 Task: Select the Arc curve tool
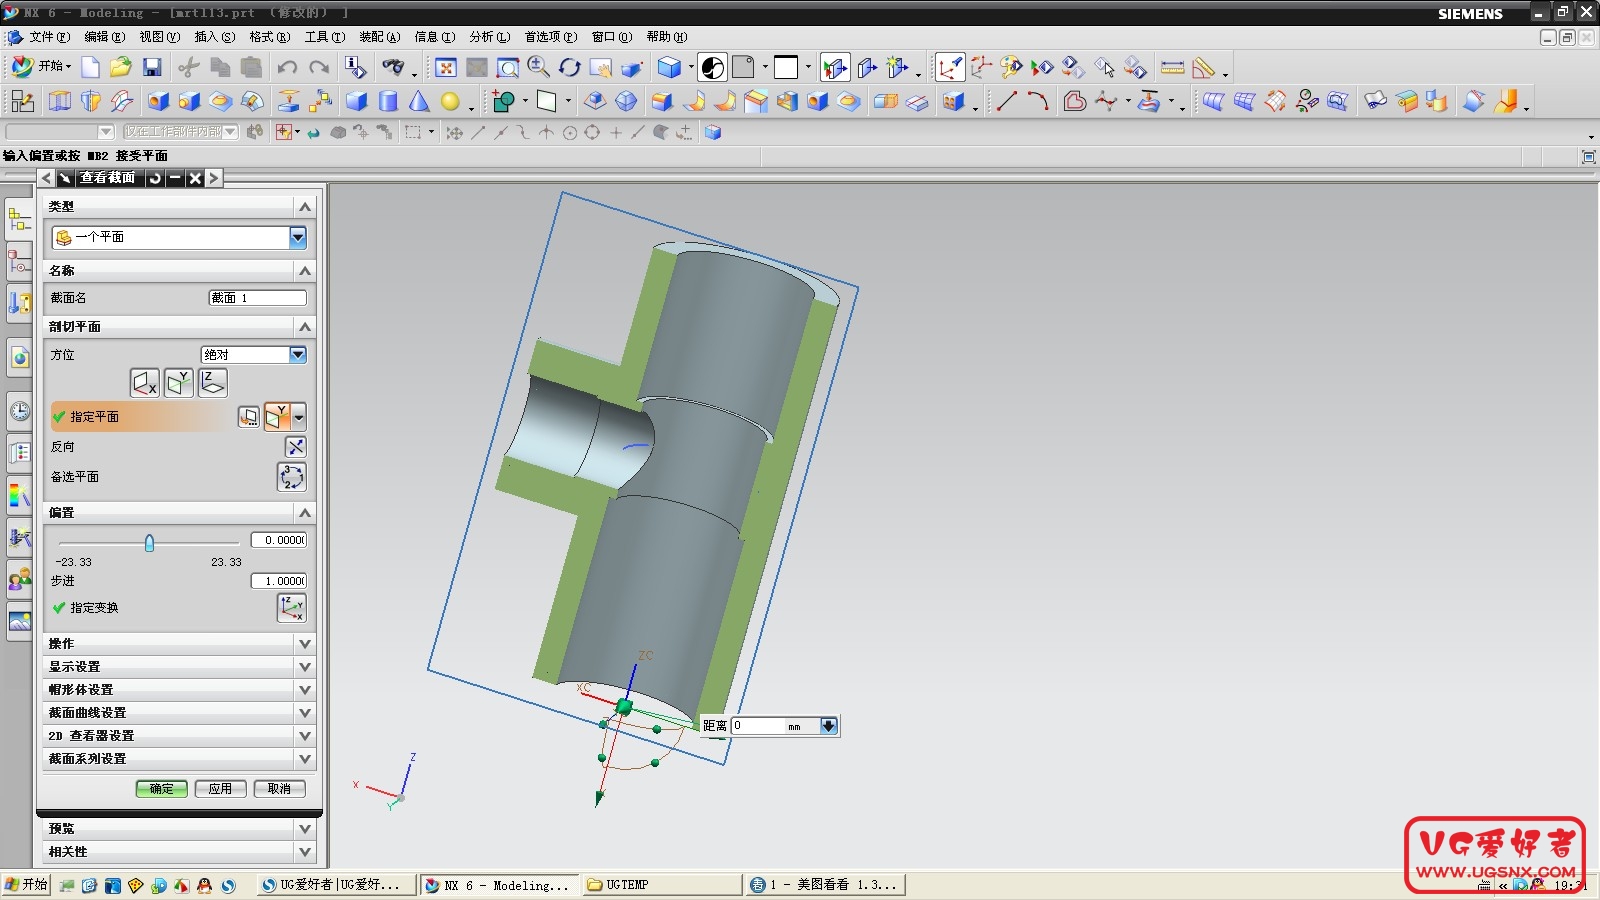click(x=1038, y=101)
